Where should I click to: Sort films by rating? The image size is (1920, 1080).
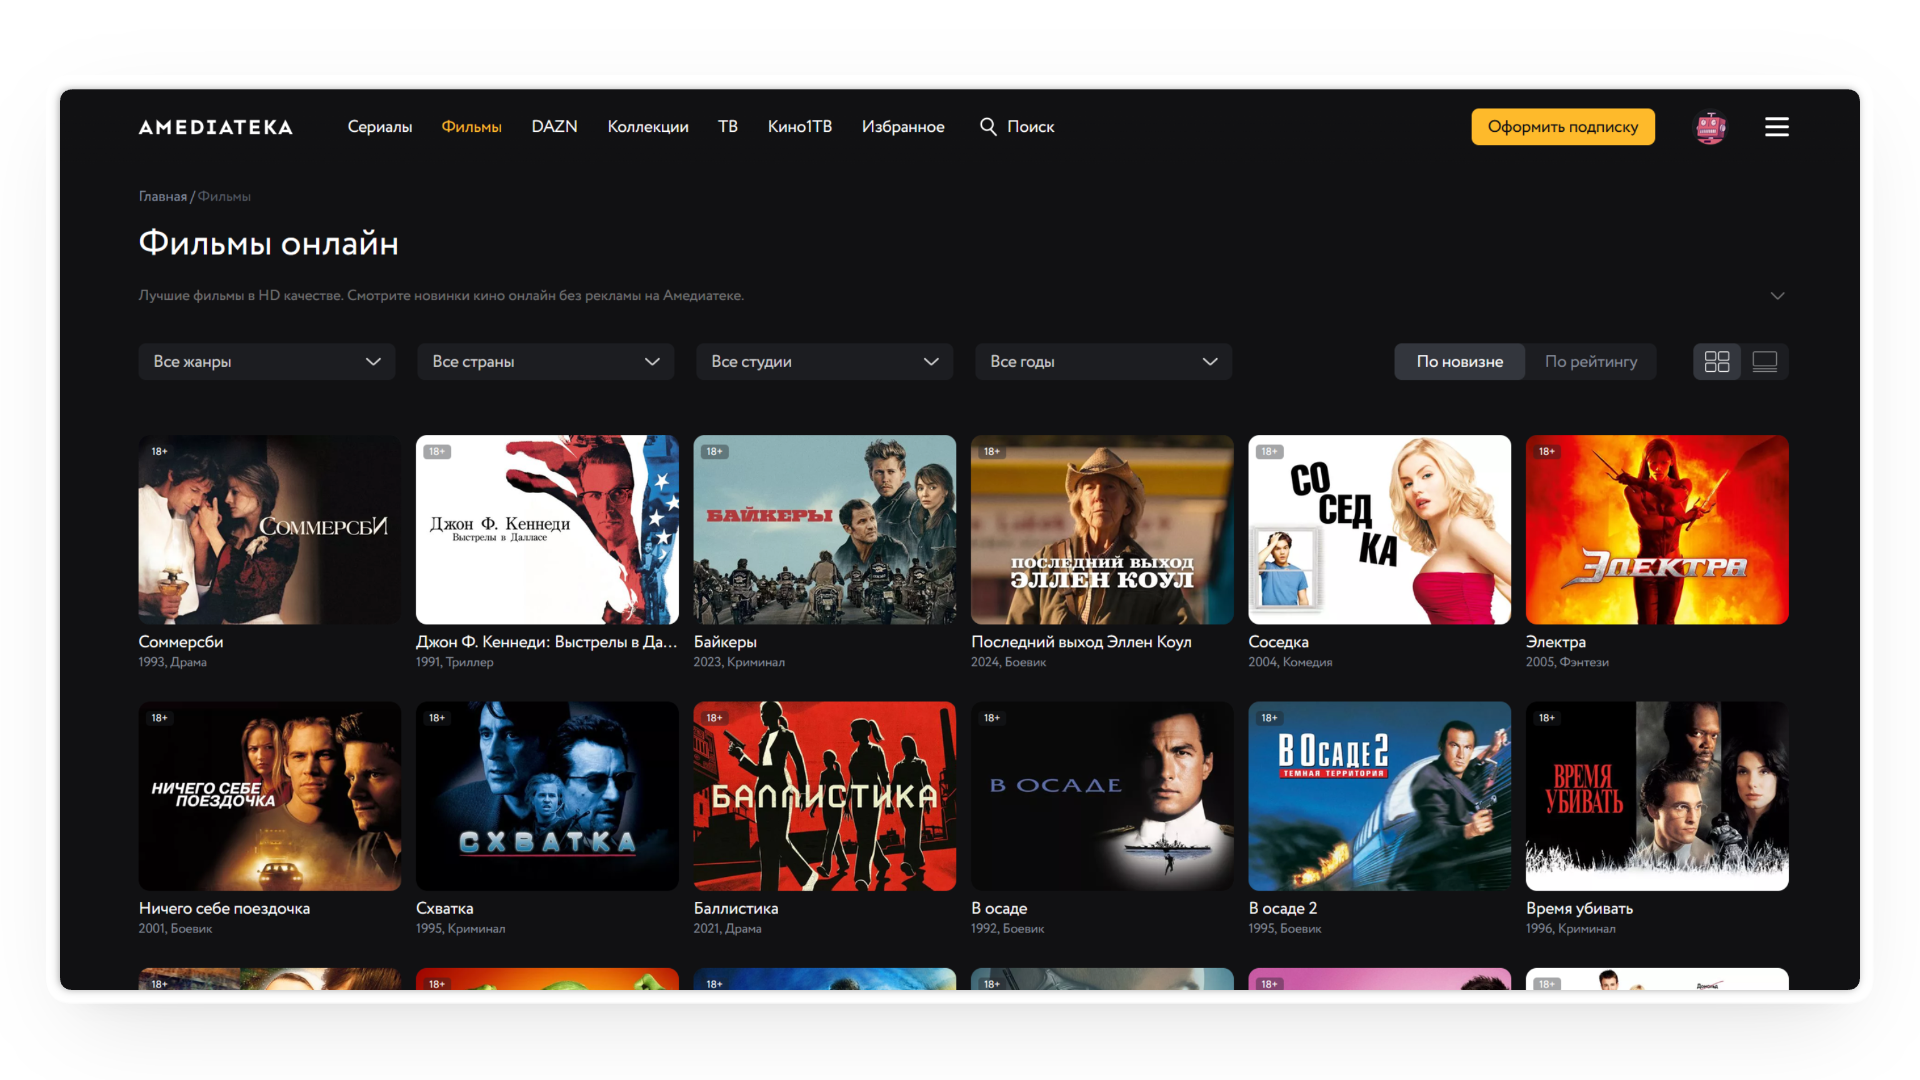click(x=1591, y=362)
